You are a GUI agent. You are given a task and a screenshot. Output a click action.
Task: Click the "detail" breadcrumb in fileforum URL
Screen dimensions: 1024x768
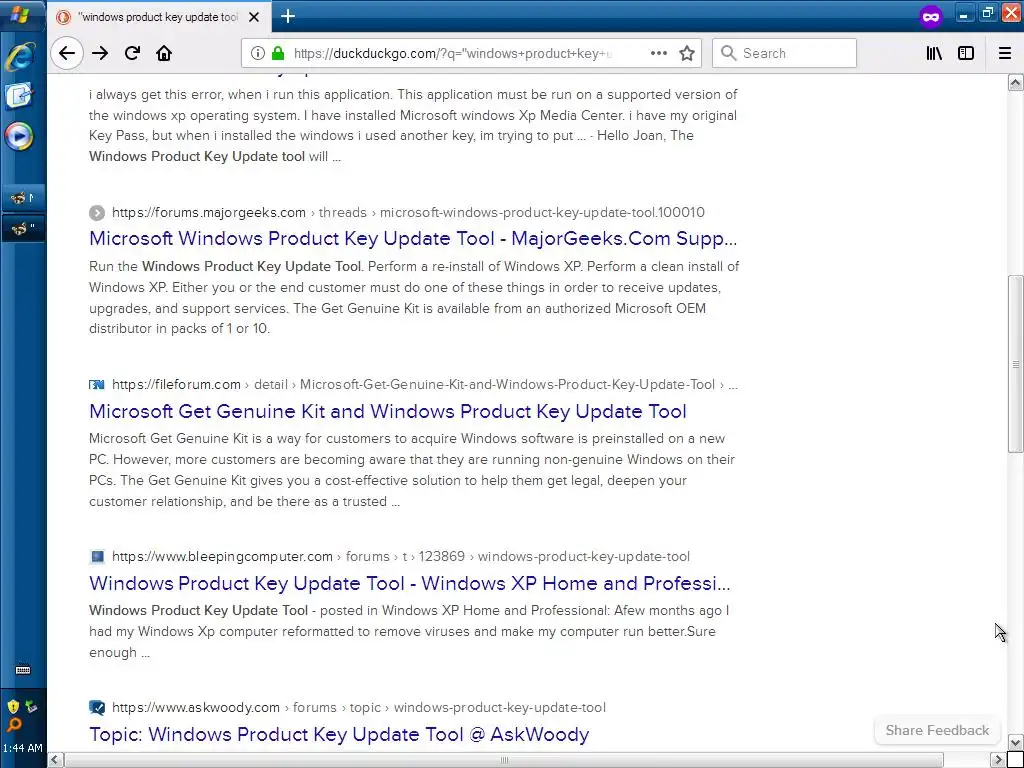tap(270, 385)
